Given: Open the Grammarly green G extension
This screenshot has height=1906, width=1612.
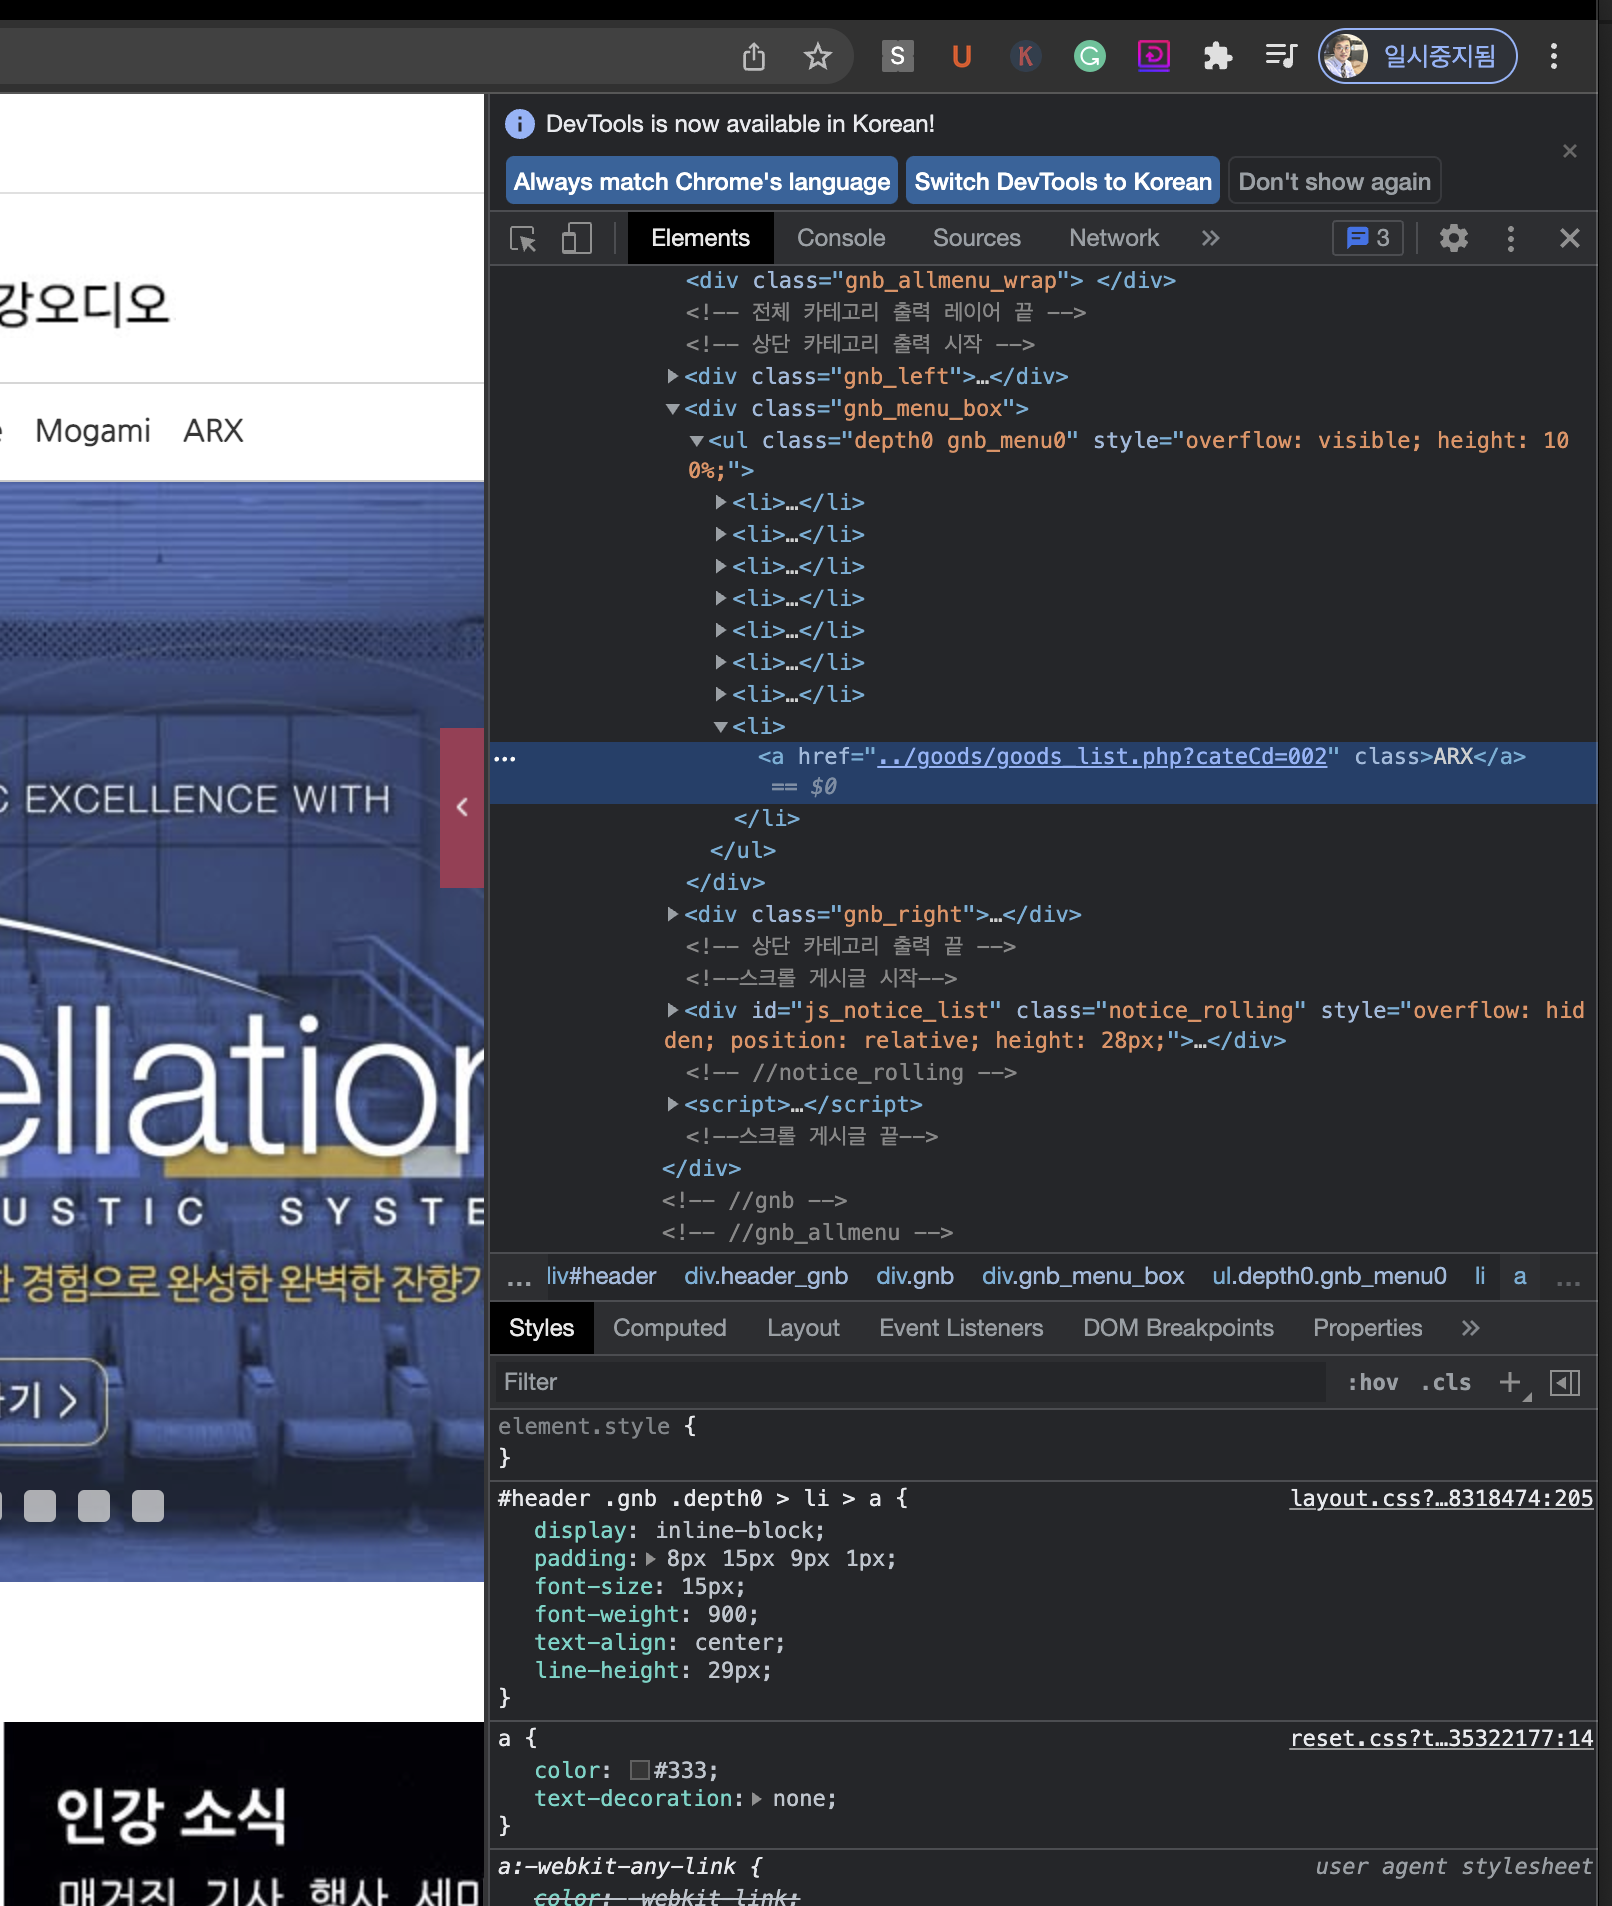Looking at the screenshot, I should [1089, 56].
